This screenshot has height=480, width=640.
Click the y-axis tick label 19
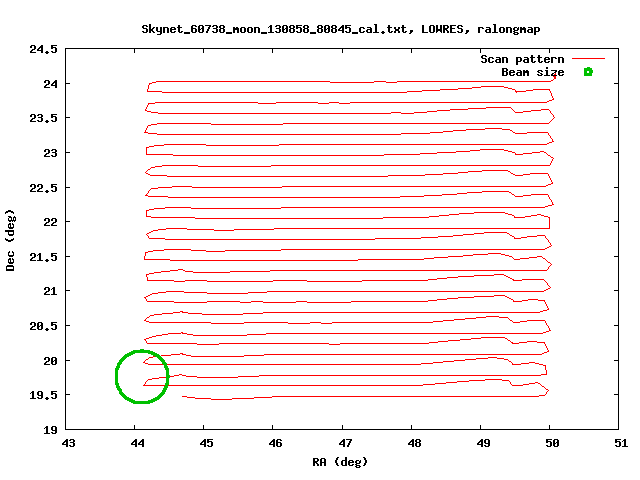(51, 430)
